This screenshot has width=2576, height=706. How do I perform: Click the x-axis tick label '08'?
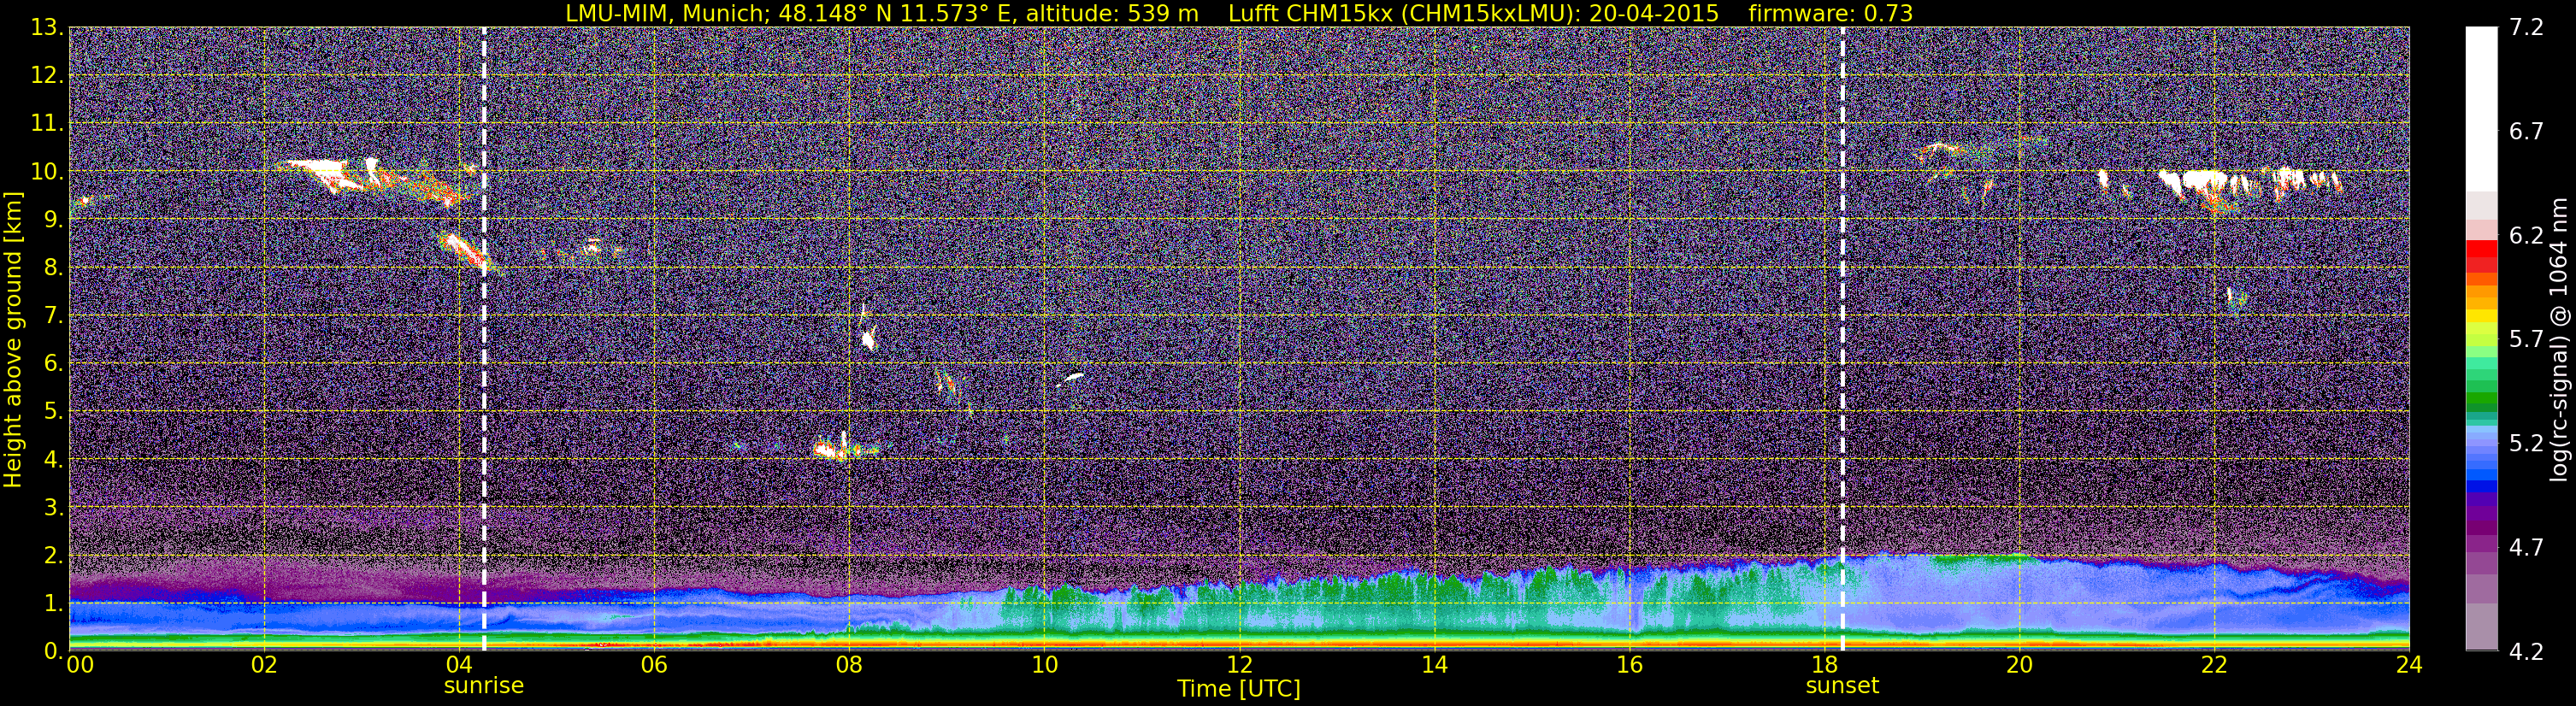(x=849, y=665)
